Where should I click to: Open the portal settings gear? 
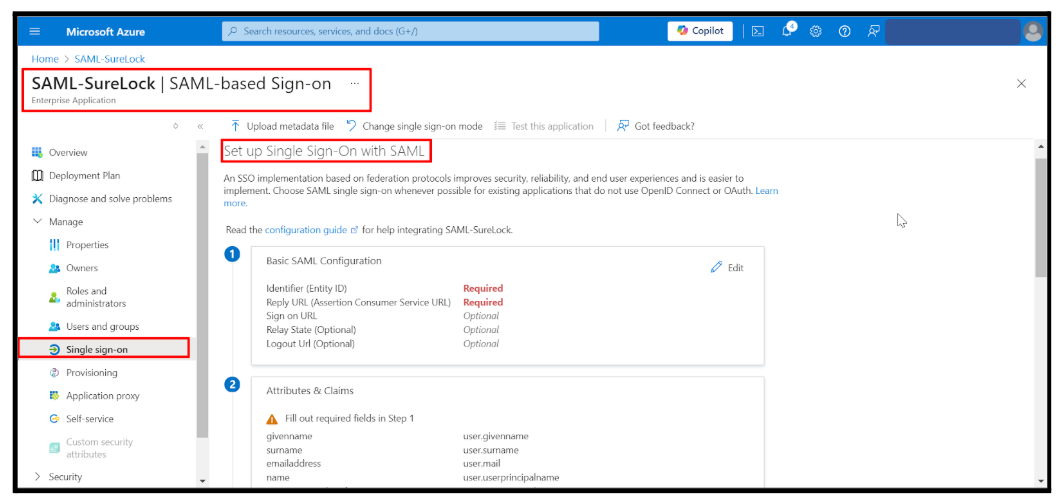point(815,31)
